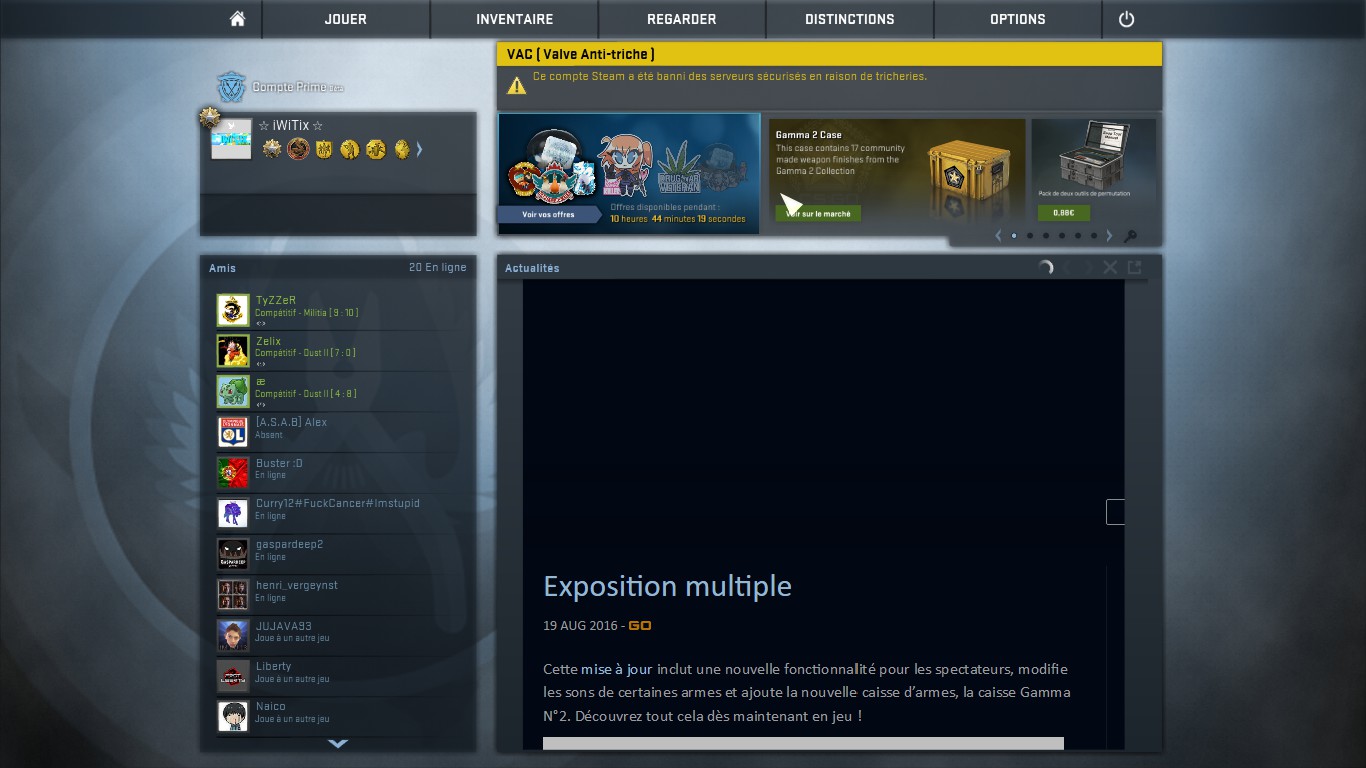1366x768 pixels.
Task: Click the orange GO link
Action: point(640,626)
